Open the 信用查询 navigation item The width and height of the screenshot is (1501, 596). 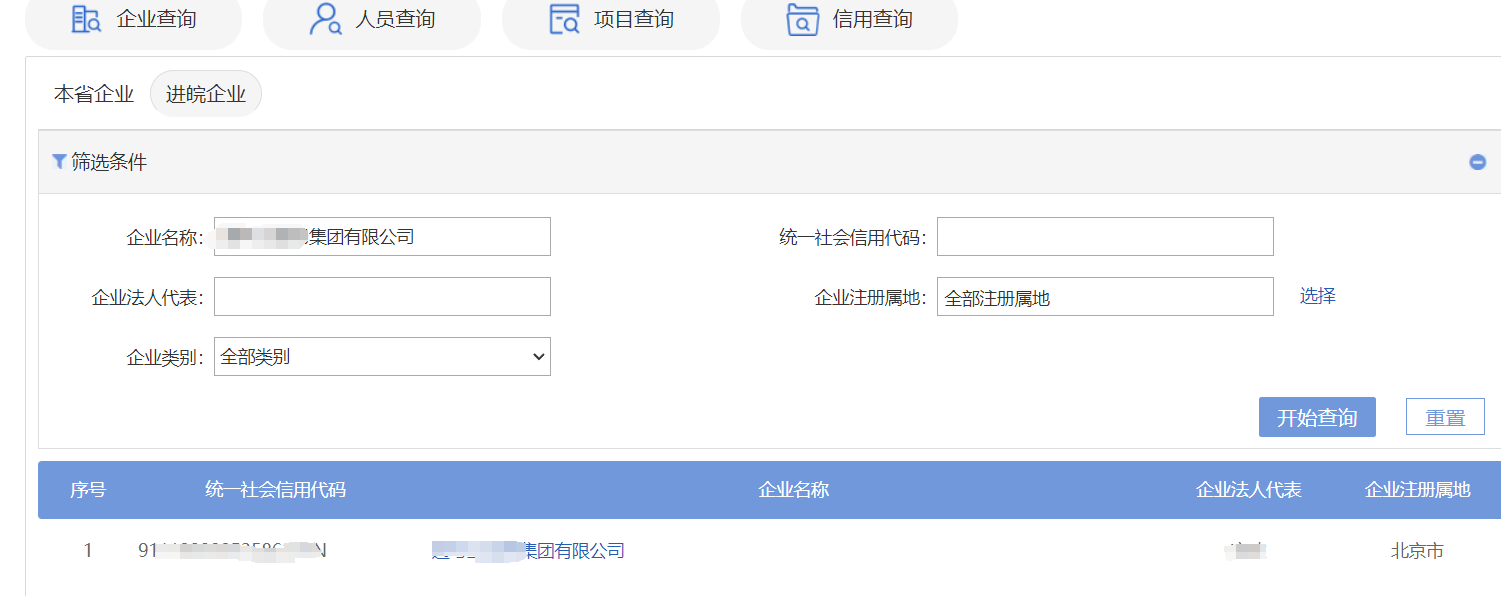[x=849, y=19]
